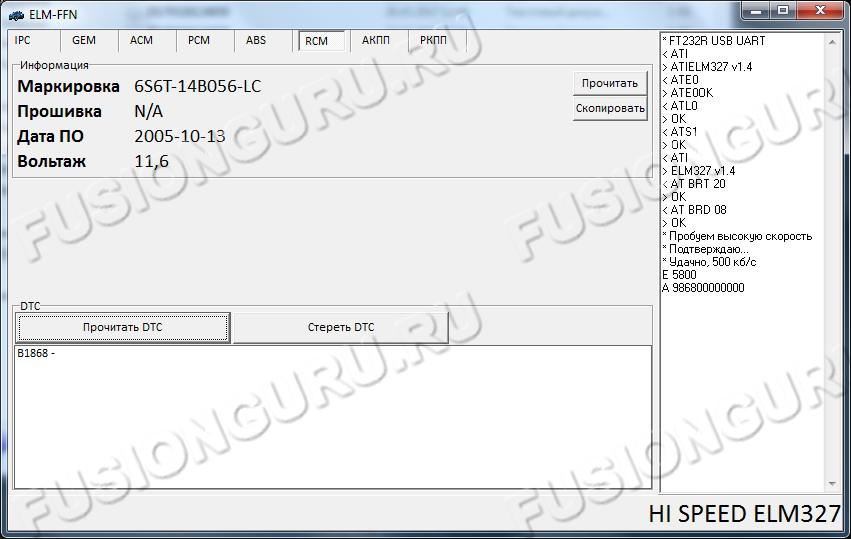Viewport: 851px width, 539px height.
Task: Open the GEM module tab
Action: click(84, 41)
